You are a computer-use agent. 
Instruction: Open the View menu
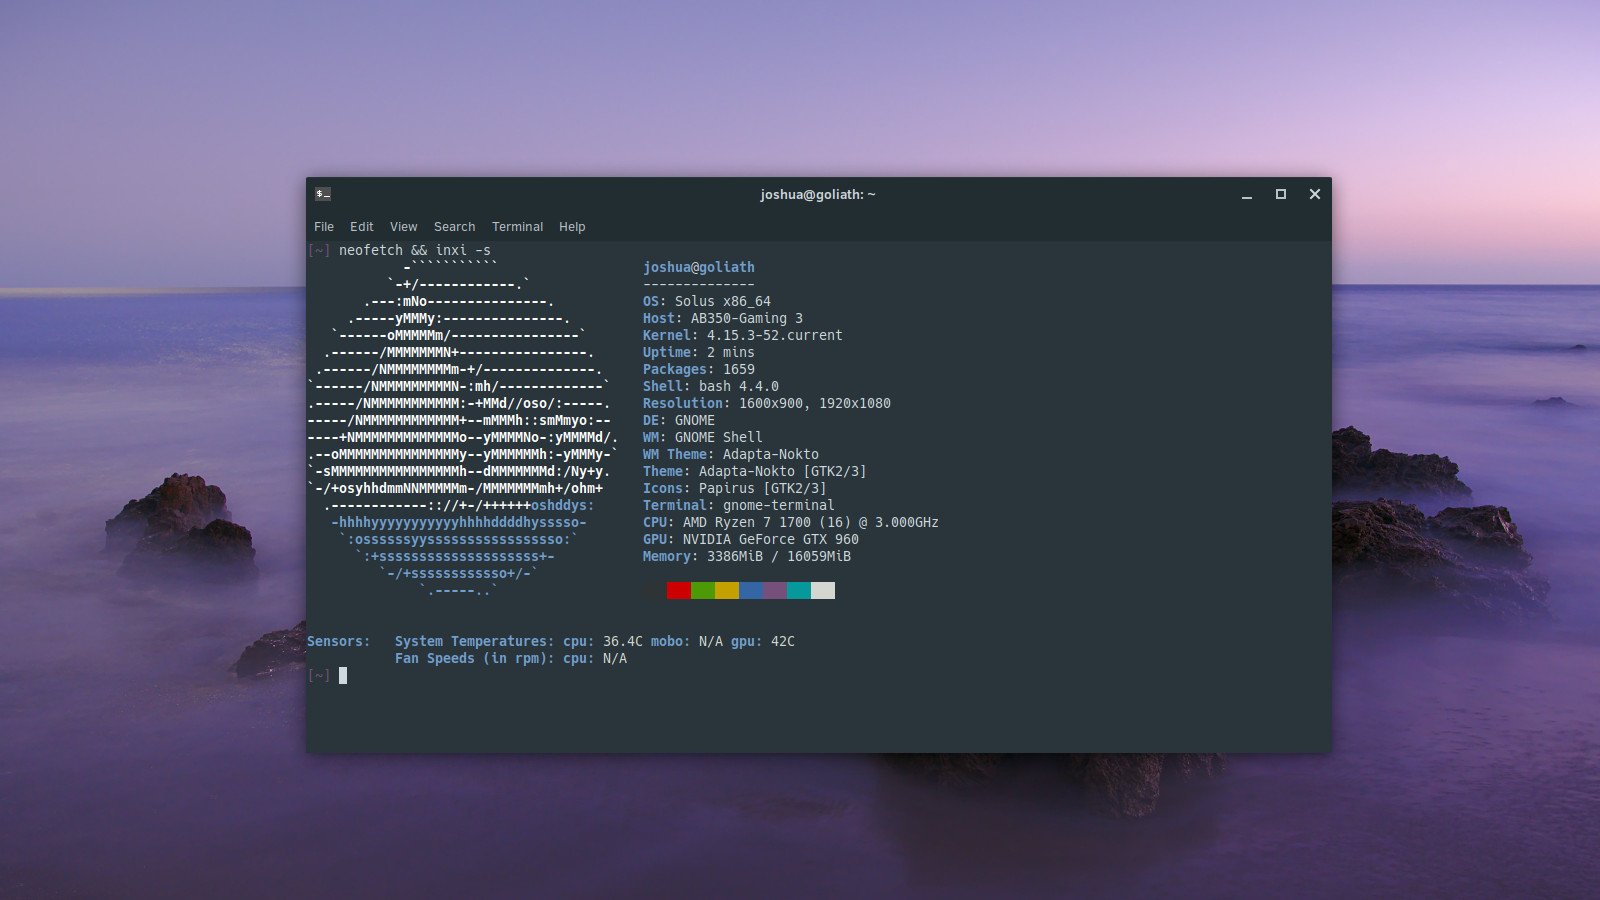click(404, 227)
